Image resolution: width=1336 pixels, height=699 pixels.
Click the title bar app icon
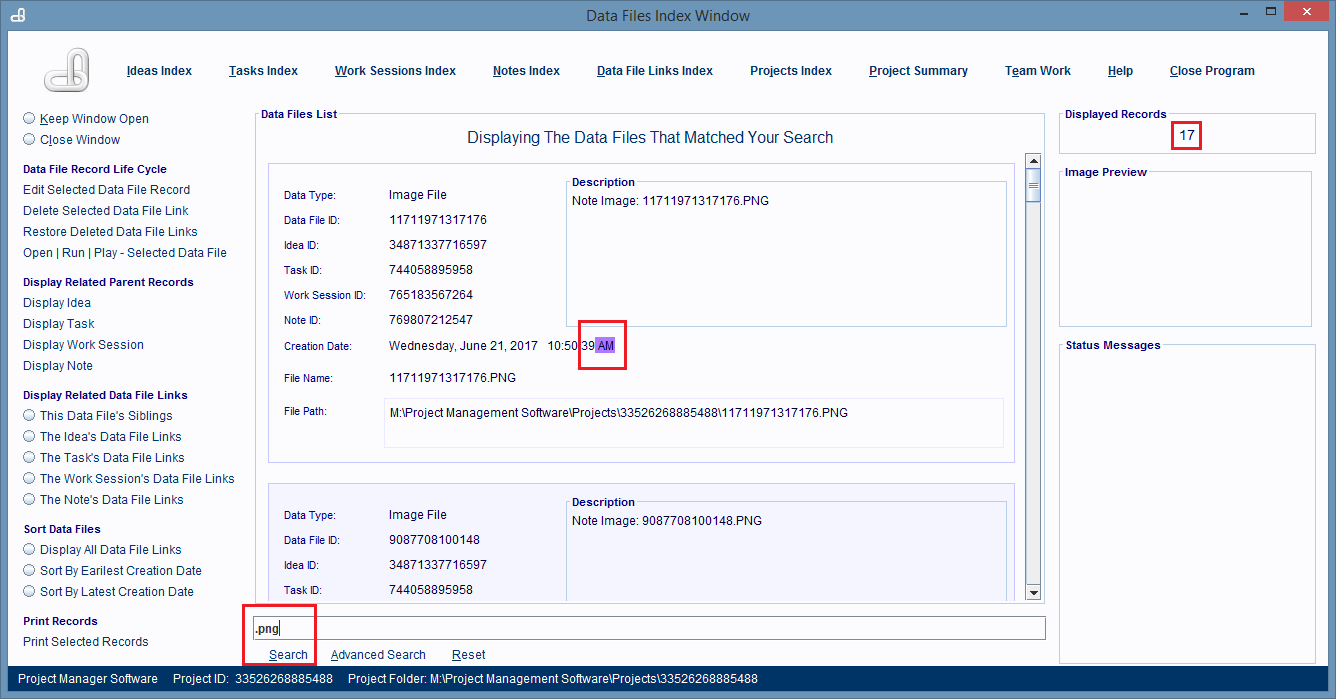(17, 15)
